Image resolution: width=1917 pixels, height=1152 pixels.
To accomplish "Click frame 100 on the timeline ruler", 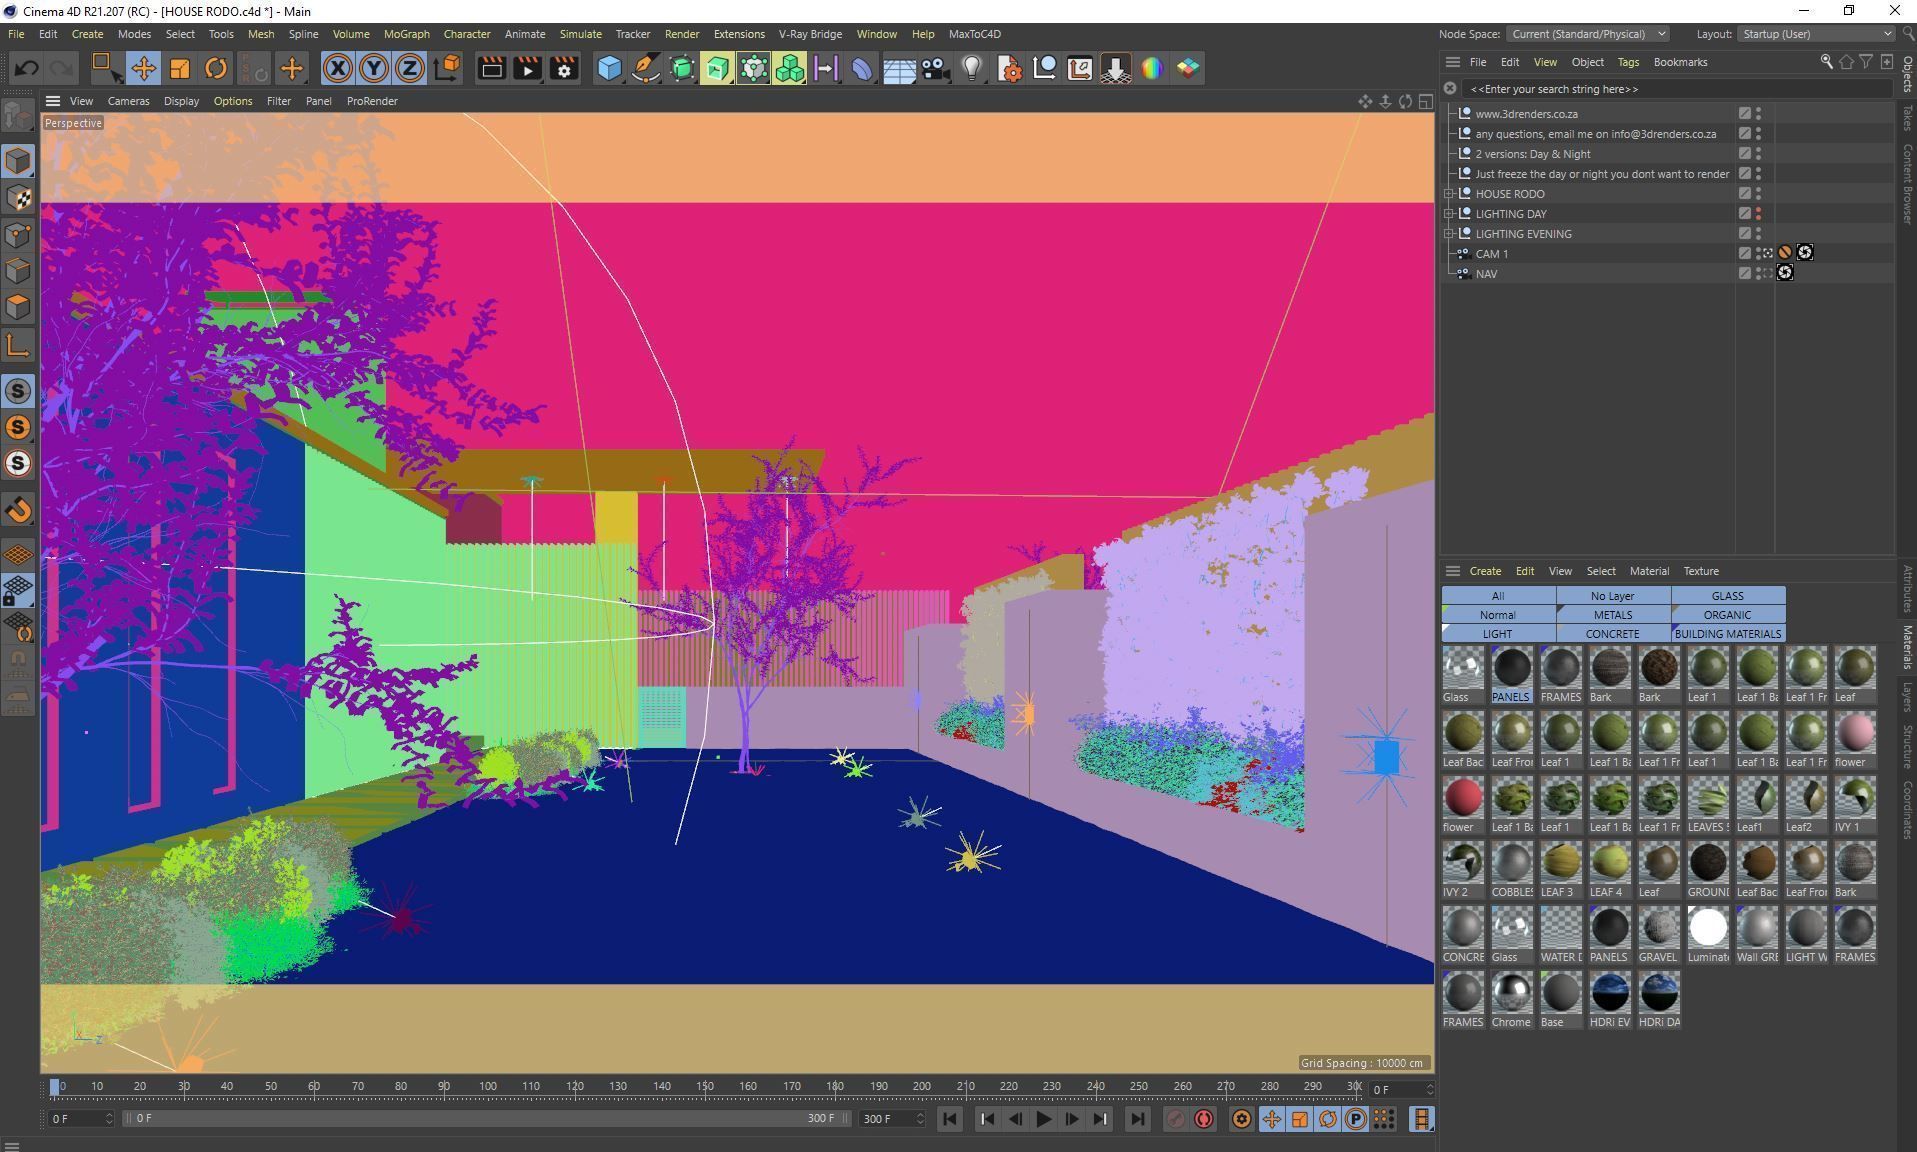I will 488,1086.
